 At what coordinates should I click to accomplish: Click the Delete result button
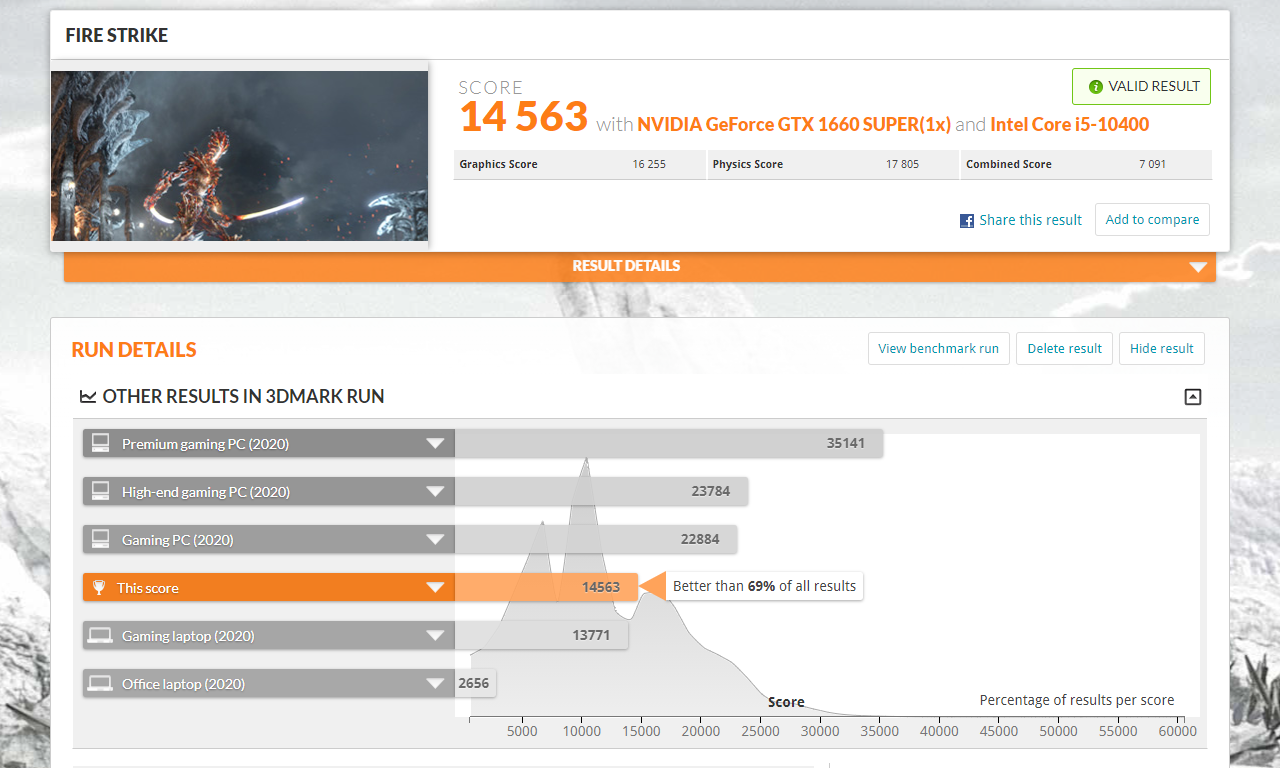click(x=1064, y=349)
